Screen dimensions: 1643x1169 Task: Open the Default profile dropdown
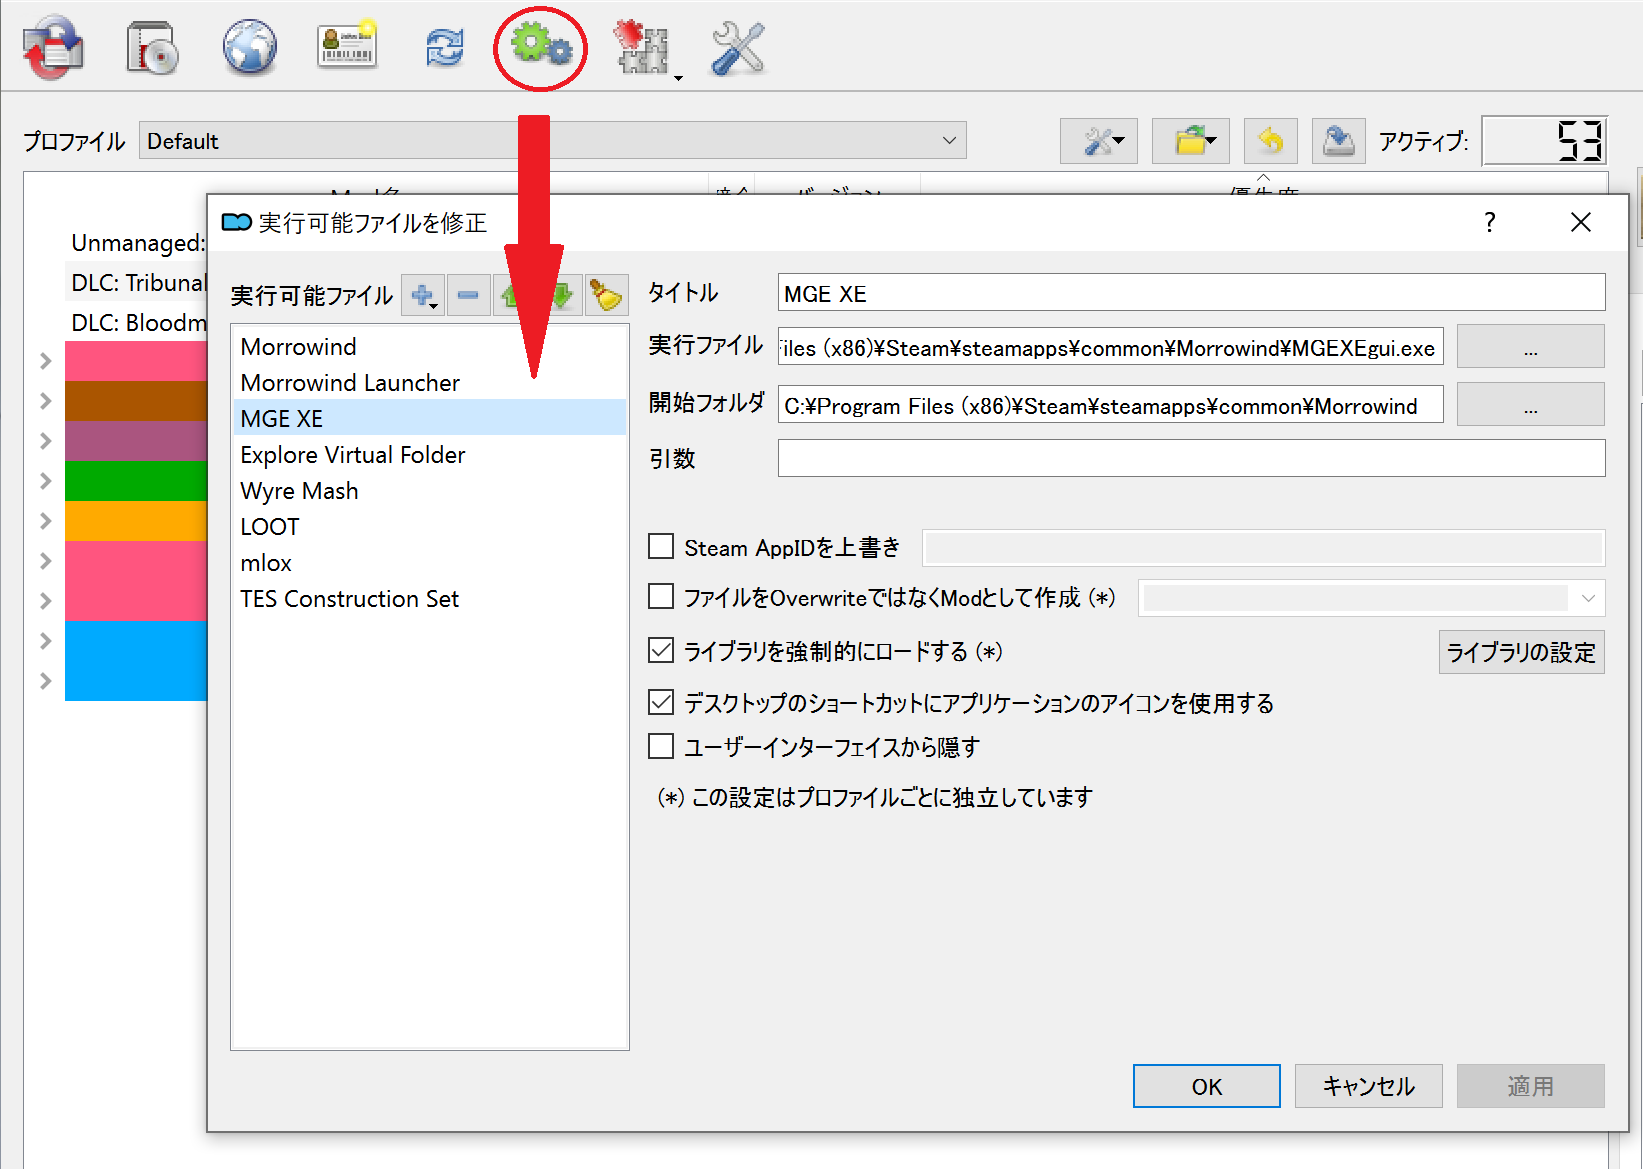(x=552, y=141)
